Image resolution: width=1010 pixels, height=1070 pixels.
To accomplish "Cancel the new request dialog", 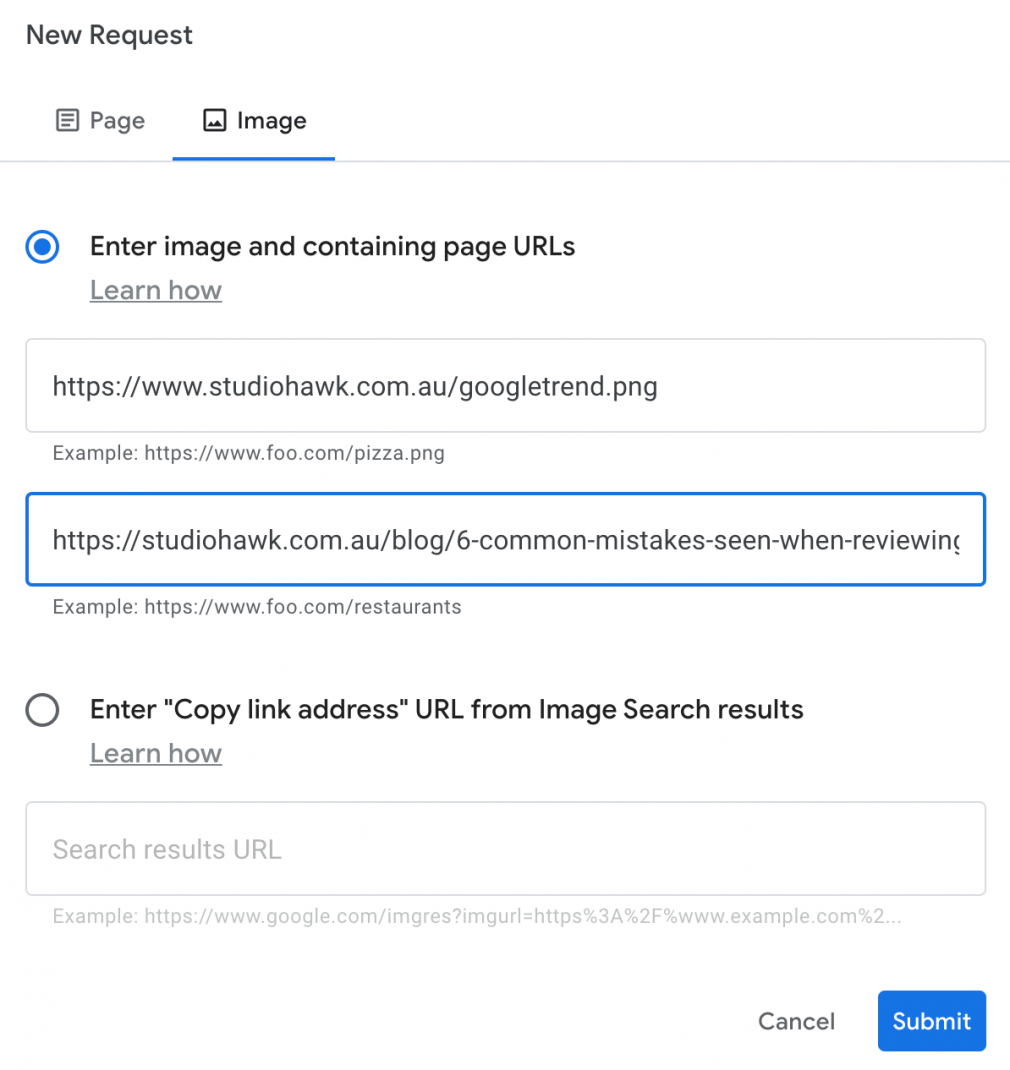I will tap(796, 1021).
